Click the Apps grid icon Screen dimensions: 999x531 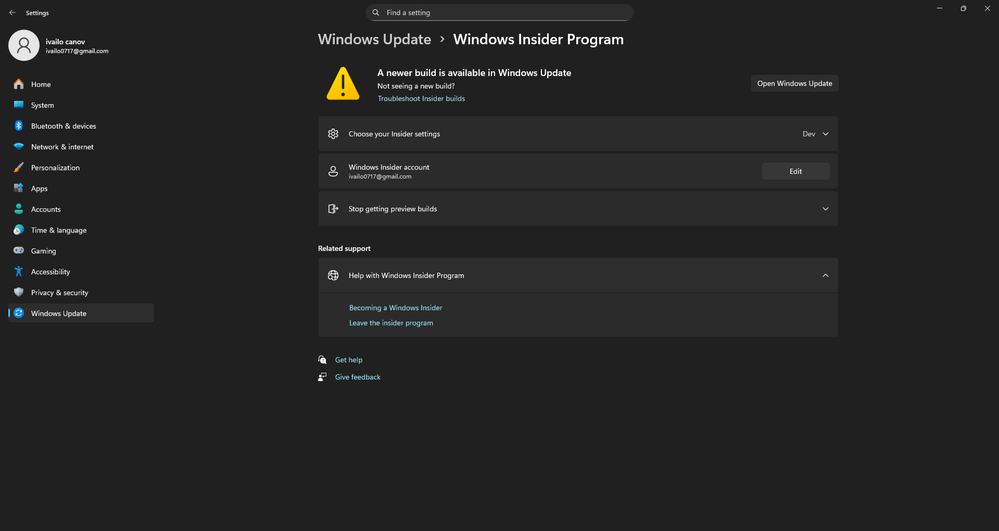coord(18,188)
